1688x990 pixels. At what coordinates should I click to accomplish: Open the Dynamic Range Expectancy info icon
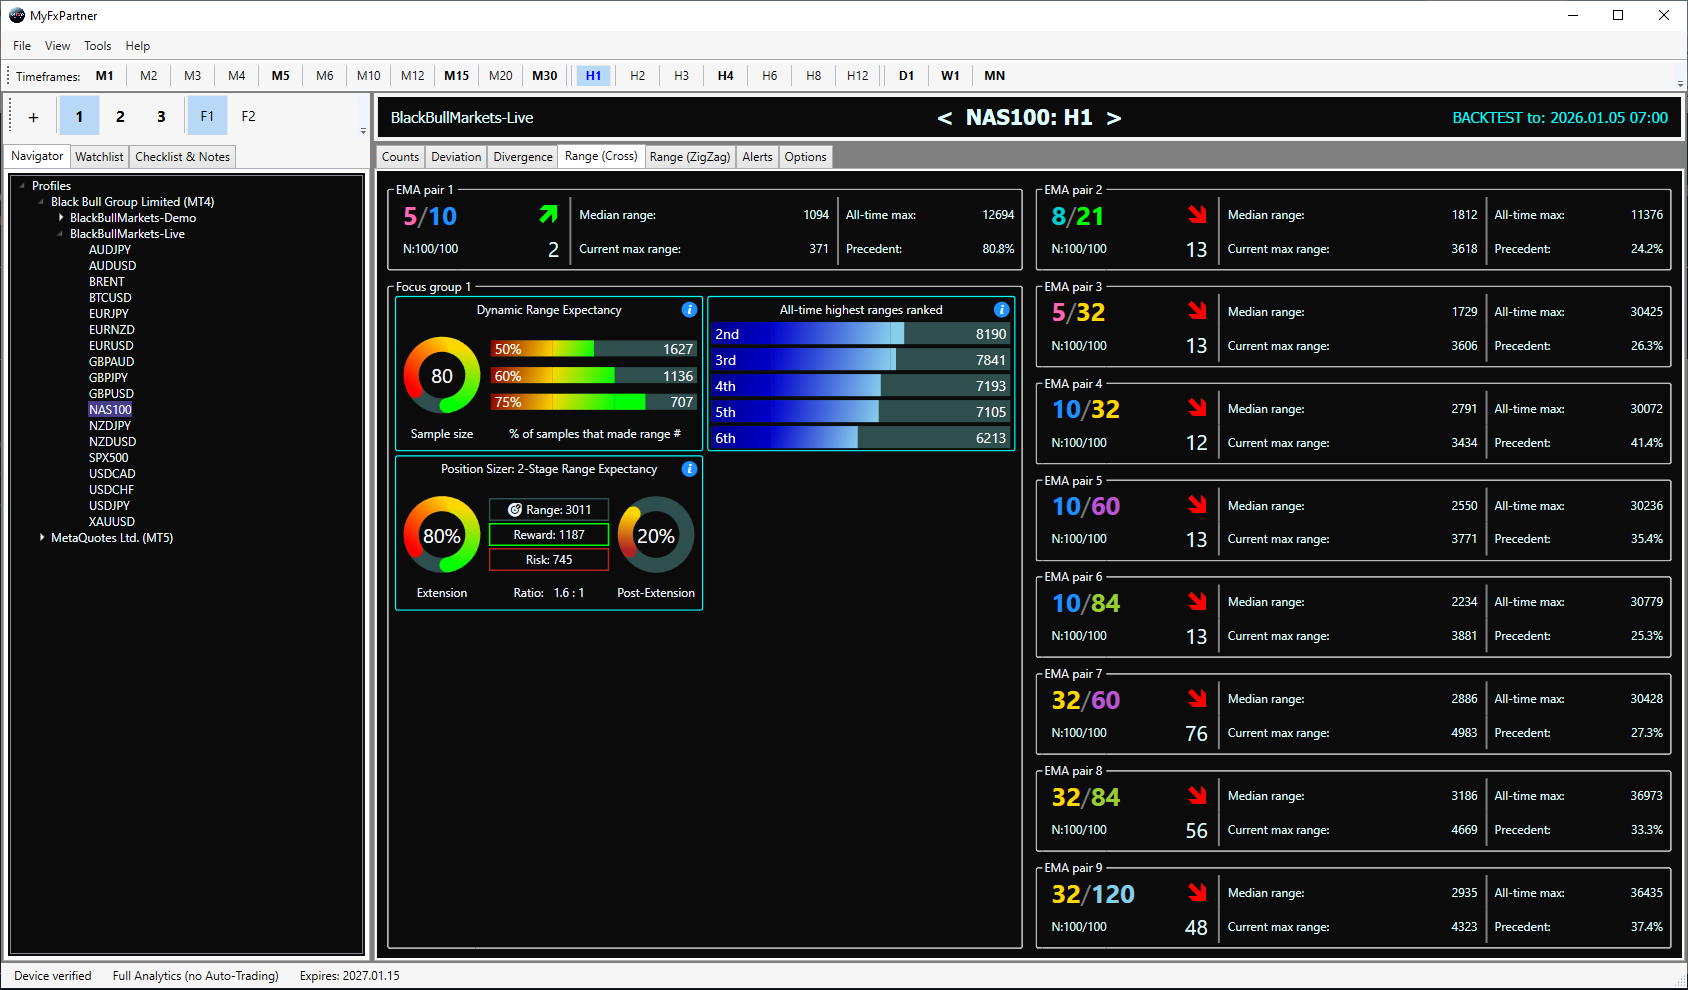click(x=689, y=310)
